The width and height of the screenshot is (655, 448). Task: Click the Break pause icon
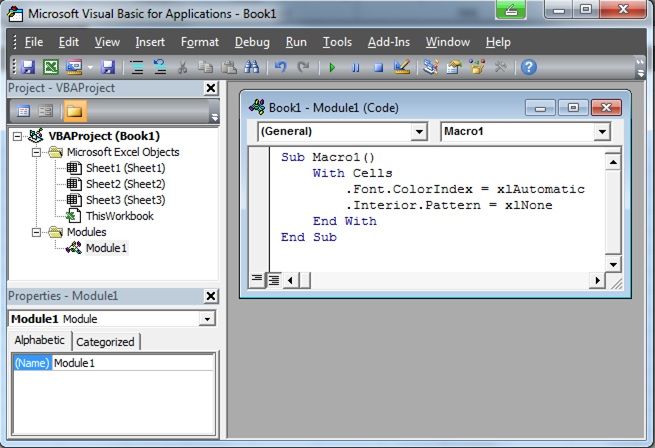pos(355,67)
